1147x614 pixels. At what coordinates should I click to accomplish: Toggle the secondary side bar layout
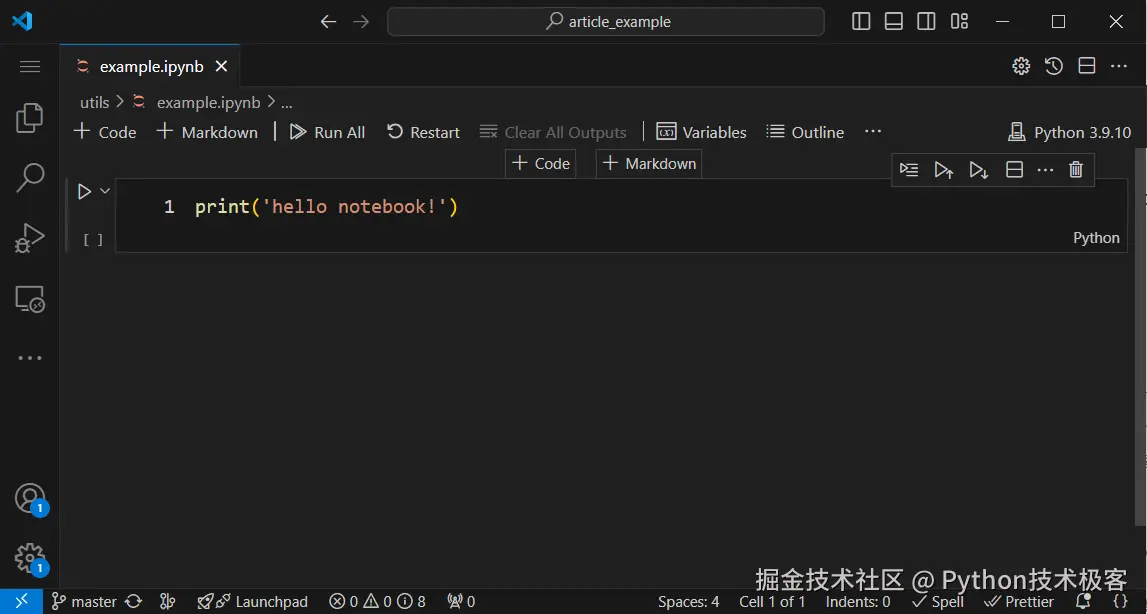[x=927, y=21]
